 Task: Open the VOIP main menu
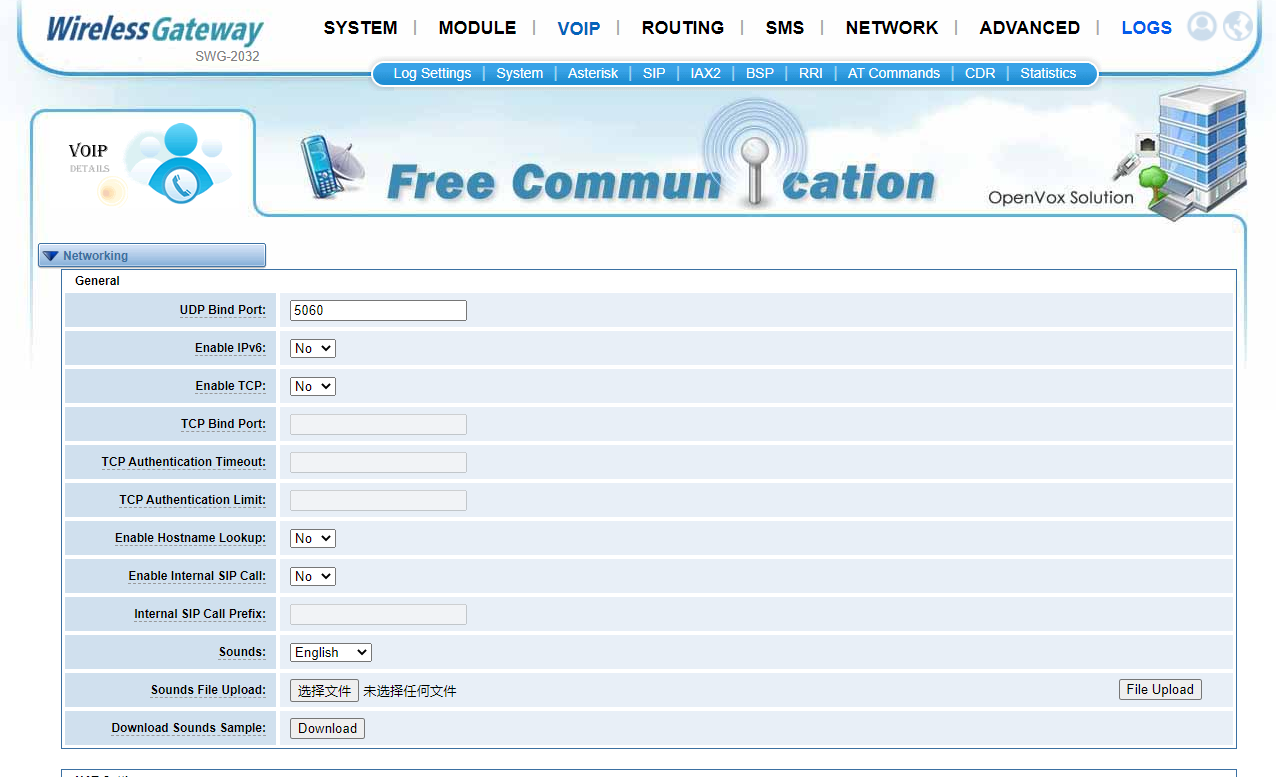[579, 28]
